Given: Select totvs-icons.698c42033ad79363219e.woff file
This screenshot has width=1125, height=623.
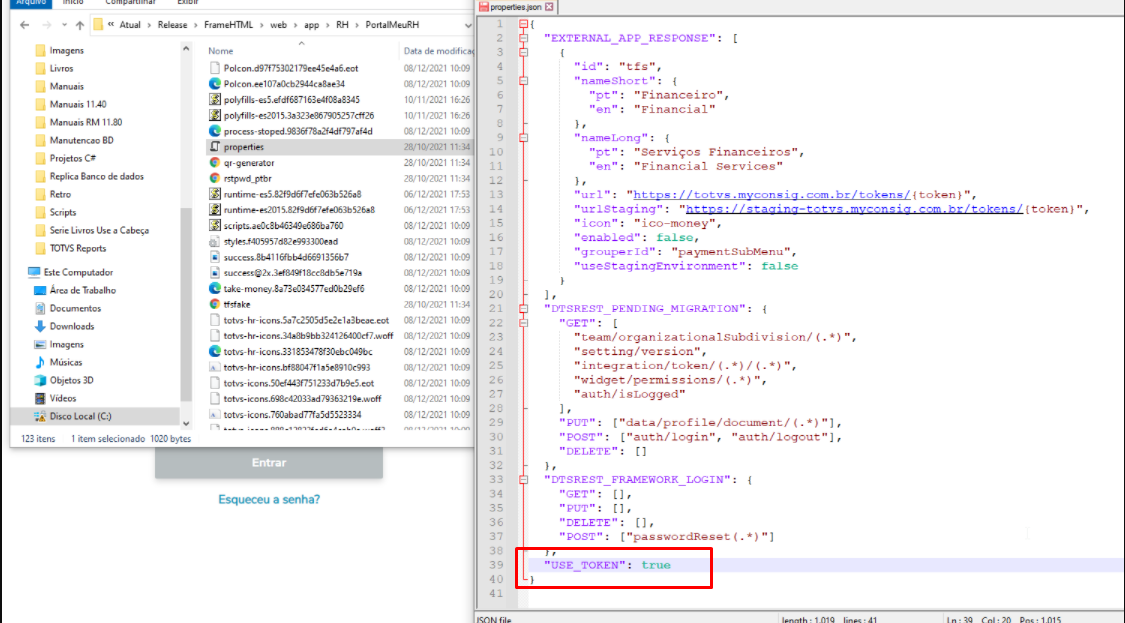Looking at the screenshot, I should 302,399.
